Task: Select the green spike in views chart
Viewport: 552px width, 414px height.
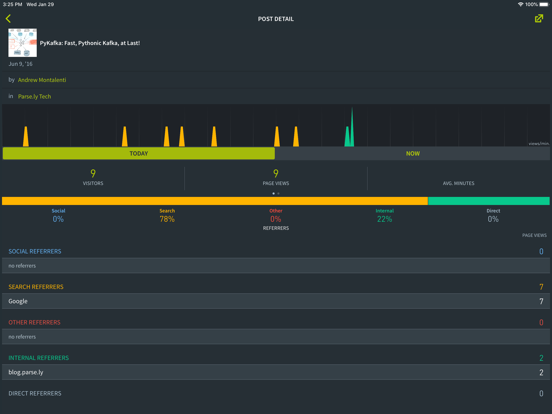Action: (350, 128)
